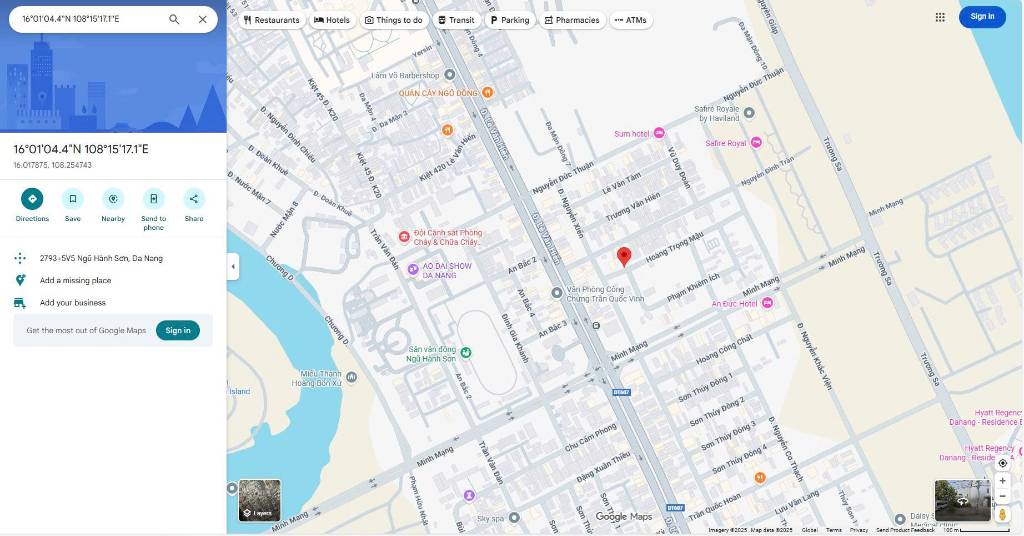Image resolution: width=1024 pixels, height=536 pixels.
Task: Click Send to phone icon
Action: pos(153,198)
